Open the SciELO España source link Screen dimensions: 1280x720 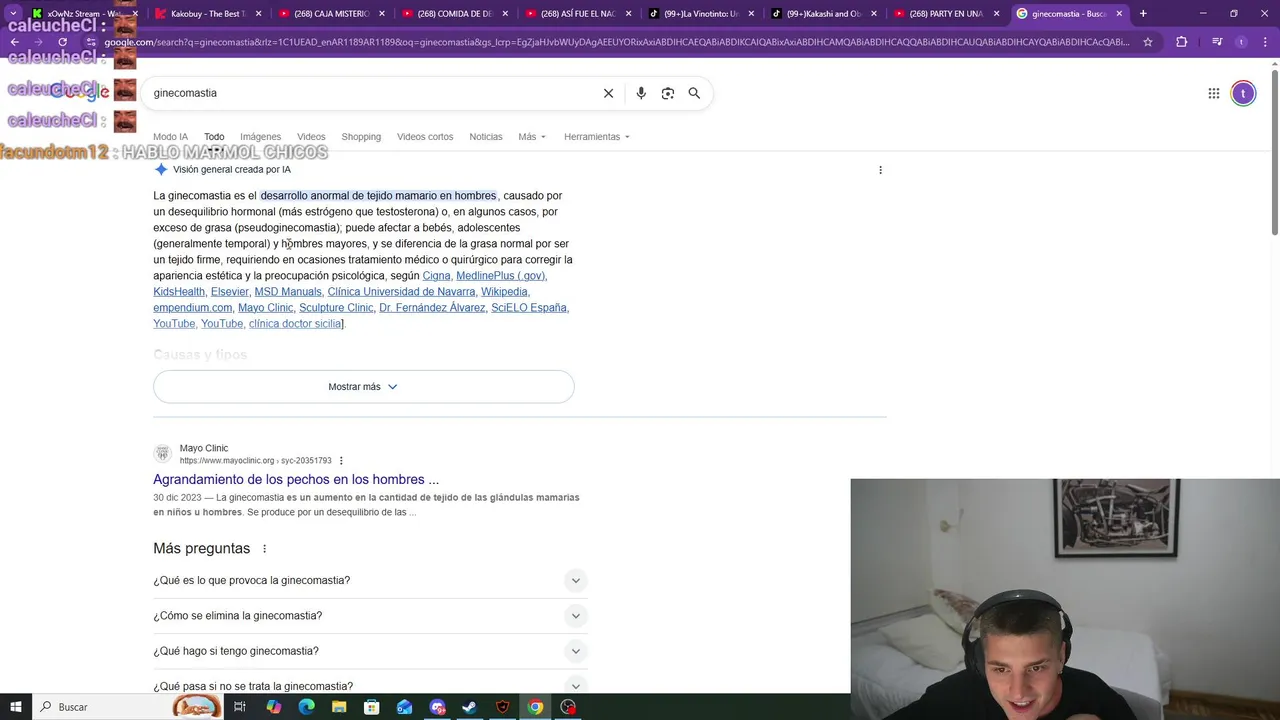[529, 308]
